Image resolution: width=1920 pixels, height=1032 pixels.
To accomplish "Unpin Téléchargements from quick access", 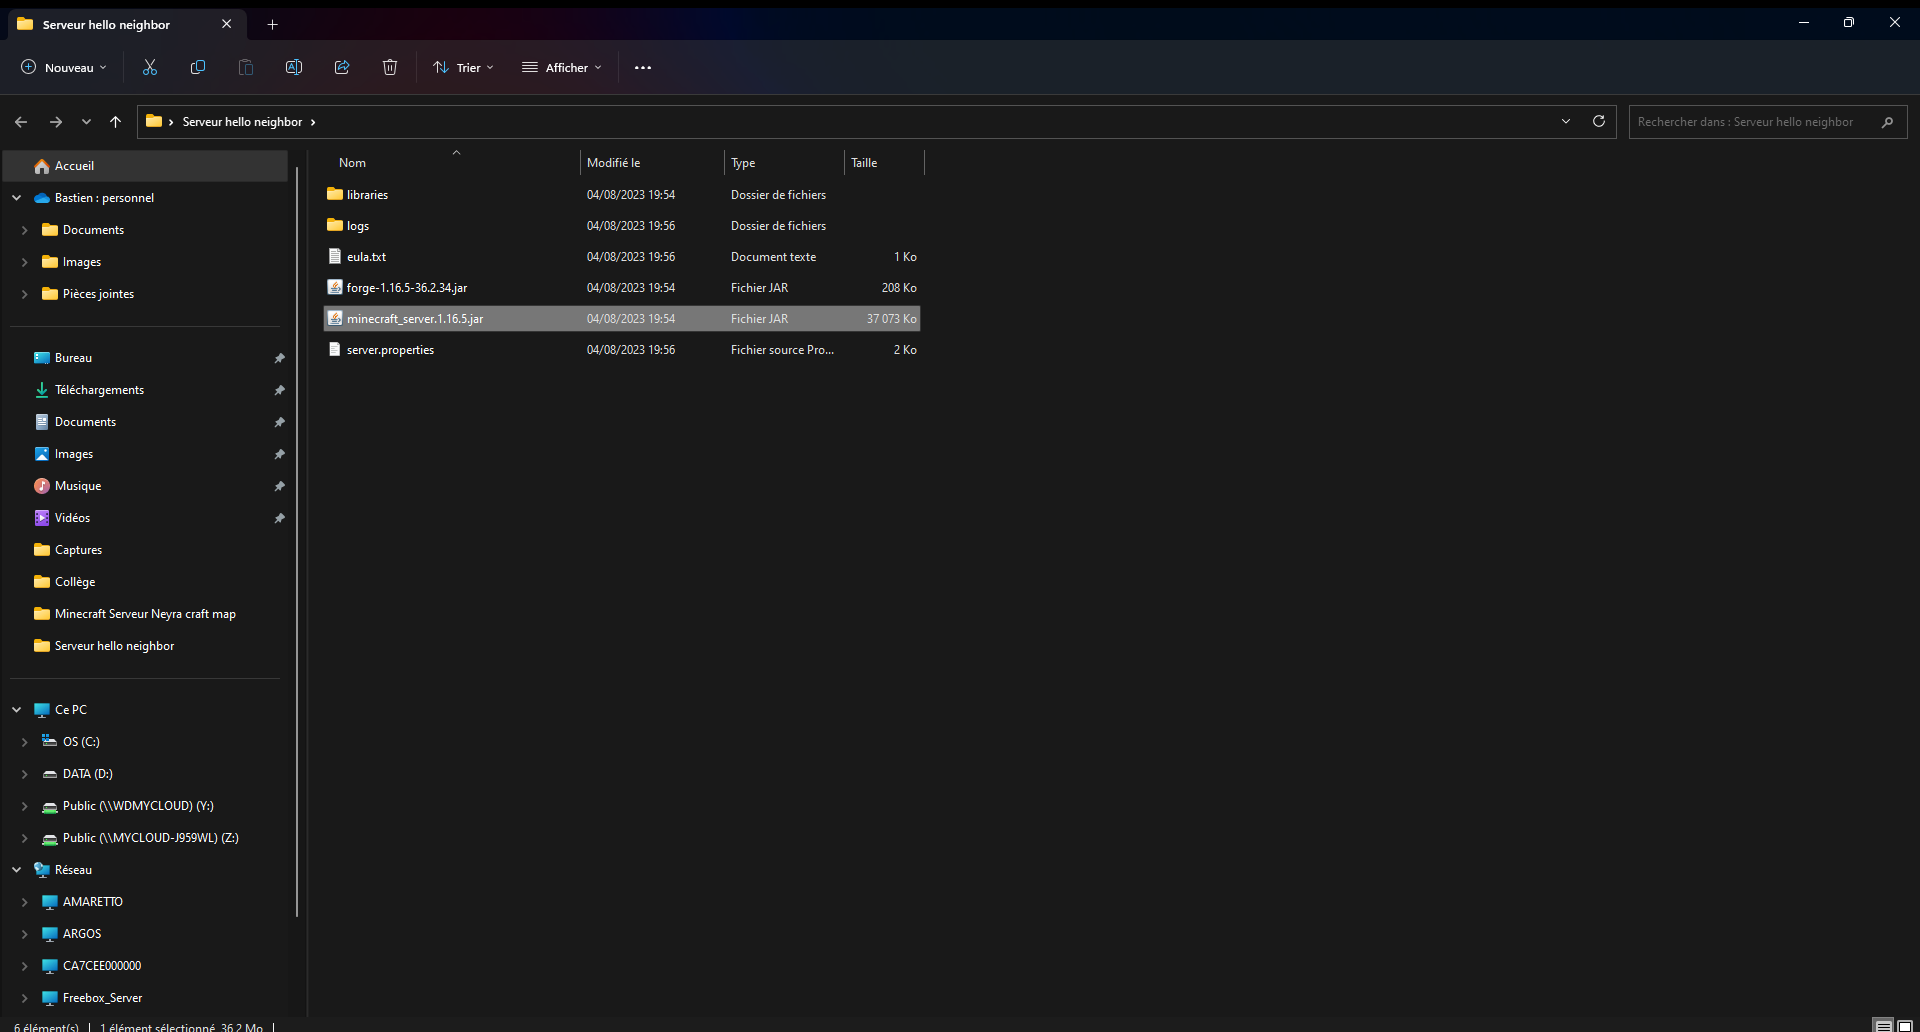I will (280, 390).
